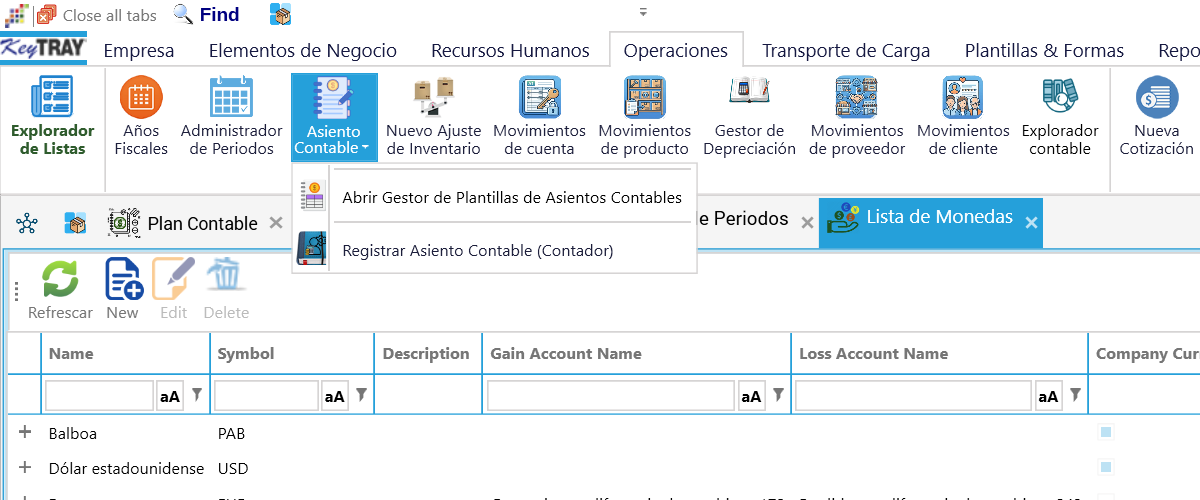1200x500 pixels.
Task: Open Plantillas & Formas ribbon tab
Action: tap(1044, 50)
